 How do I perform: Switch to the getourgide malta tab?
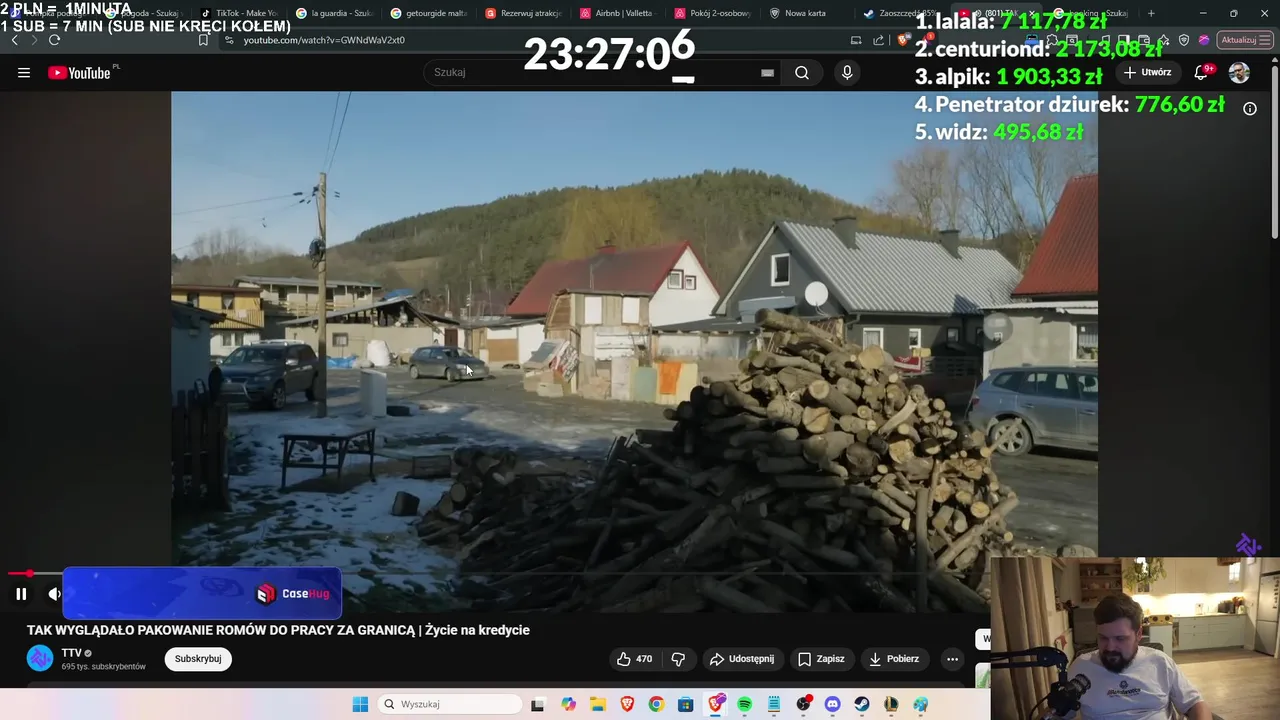point(429,13)
